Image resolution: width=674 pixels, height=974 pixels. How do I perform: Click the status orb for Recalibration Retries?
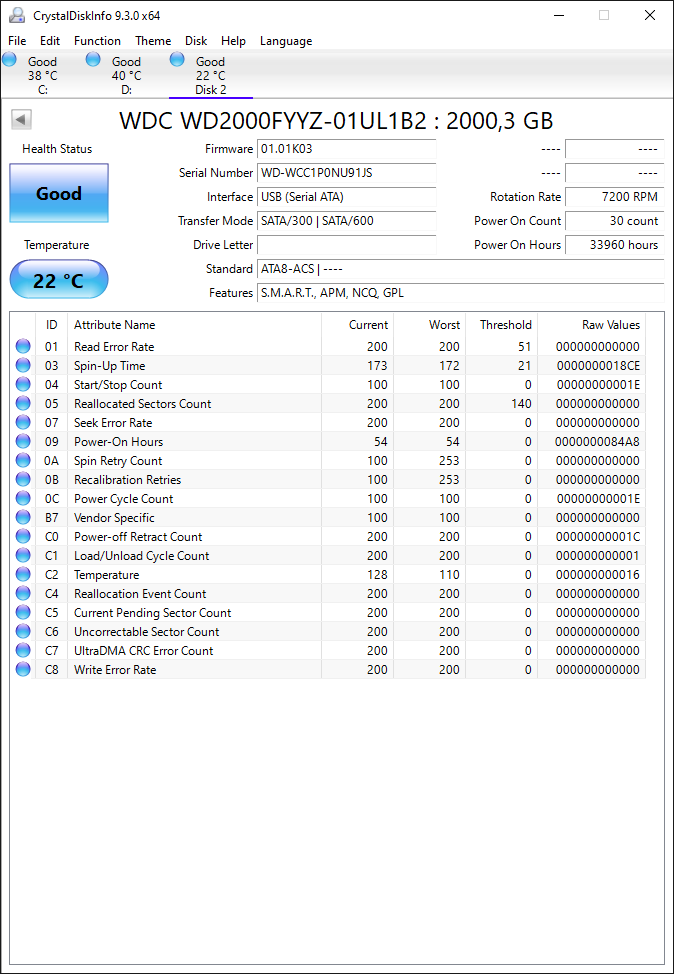point(23,480)
